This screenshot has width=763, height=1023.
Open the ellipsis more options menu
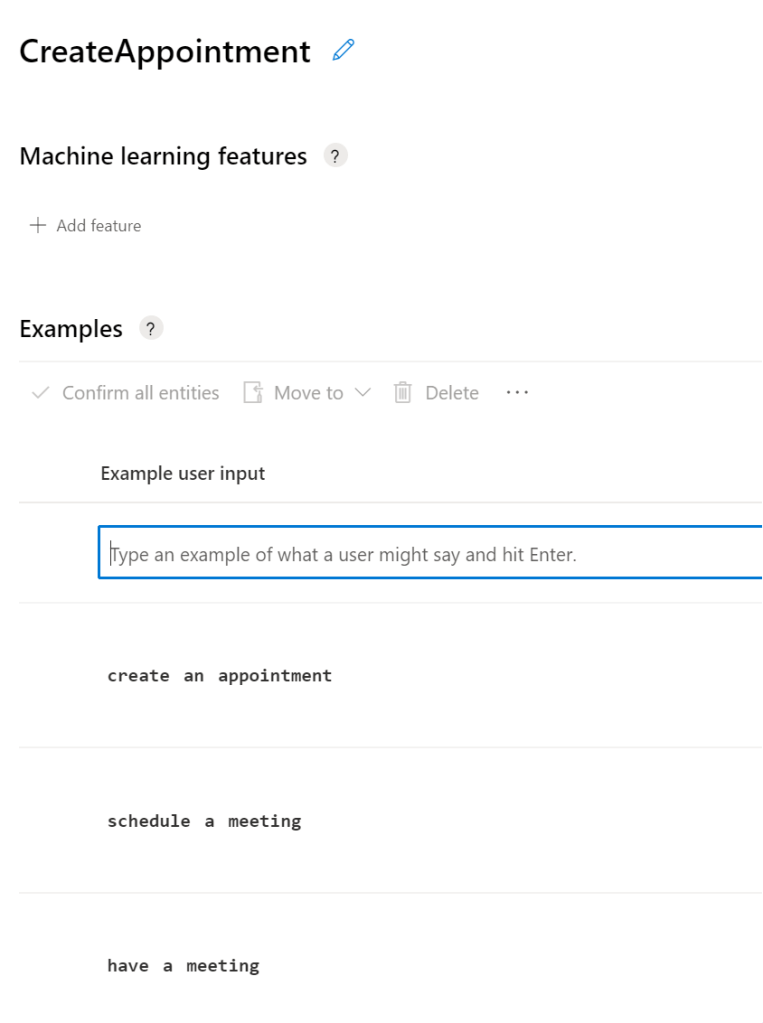click(517, 392)
